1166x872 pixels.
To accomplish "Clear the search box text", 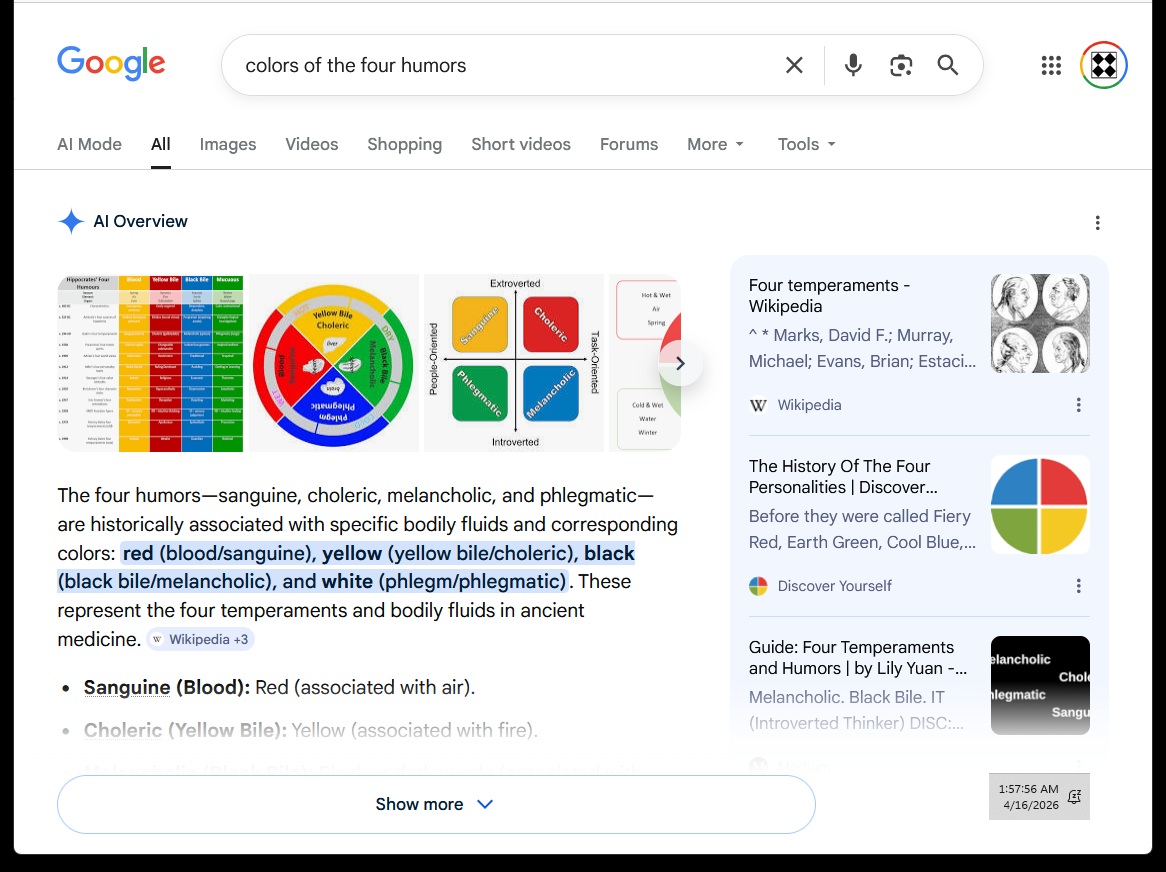I will click(x=794, y=66).
